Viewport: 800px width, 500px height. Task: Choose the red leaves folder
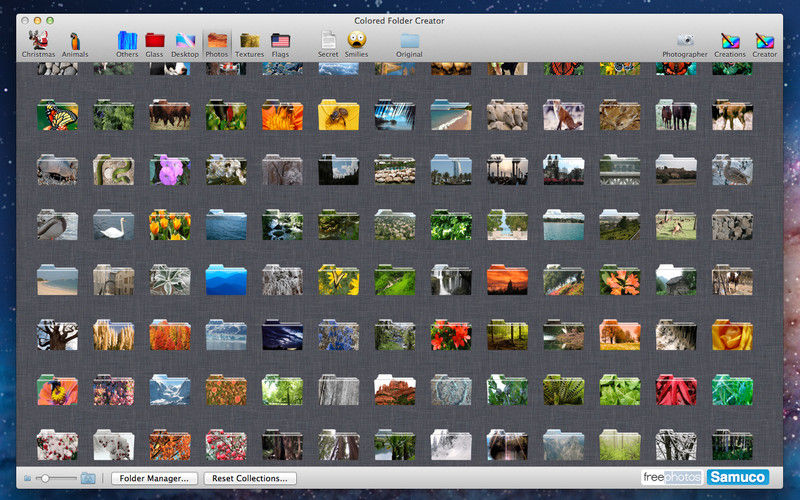676,390
